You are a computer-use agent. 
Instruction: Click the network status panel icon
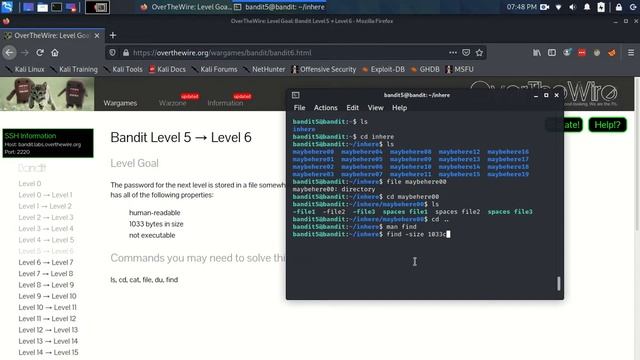click(x=558, y=7)
